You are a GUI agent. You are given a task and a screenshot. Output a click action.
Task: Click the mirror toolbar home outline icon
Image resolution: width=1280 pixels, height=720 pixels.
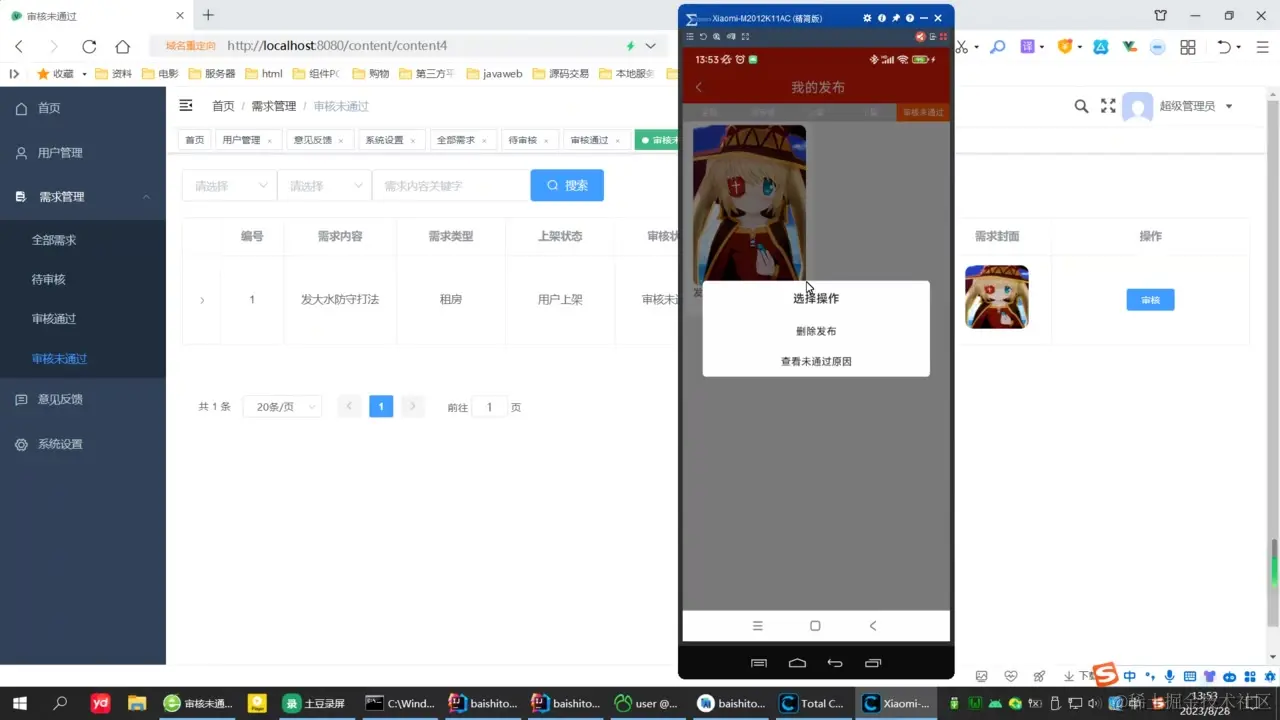(x=797, y=663)
